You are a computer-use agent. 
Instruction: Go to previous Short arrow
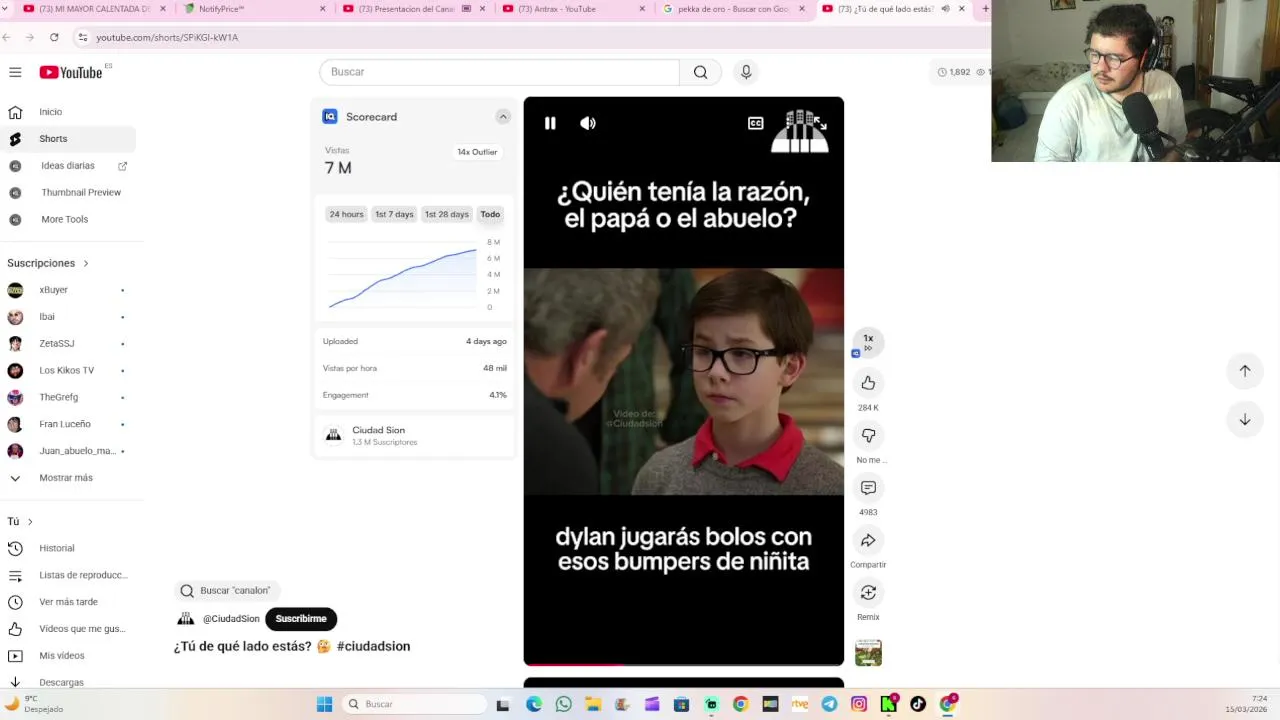[1245, 371]
